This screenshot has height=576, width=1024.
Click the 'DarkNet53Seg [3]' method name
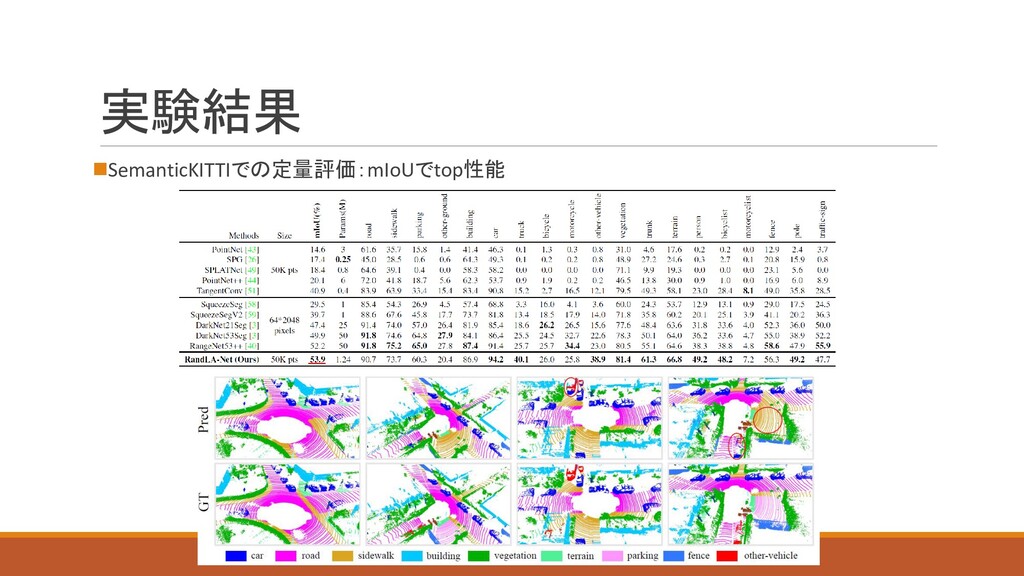(227, 336)
